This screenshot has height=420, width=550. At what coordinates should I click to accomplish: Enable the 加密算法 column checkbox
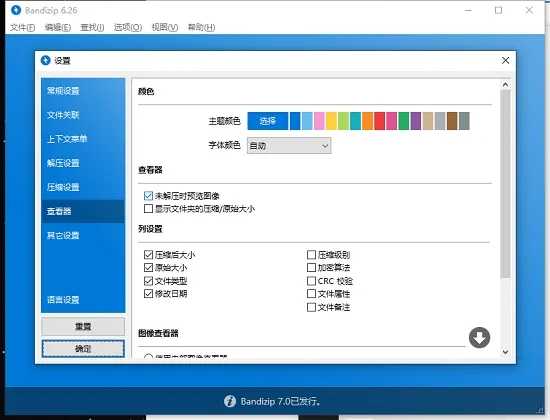[311, 268]
